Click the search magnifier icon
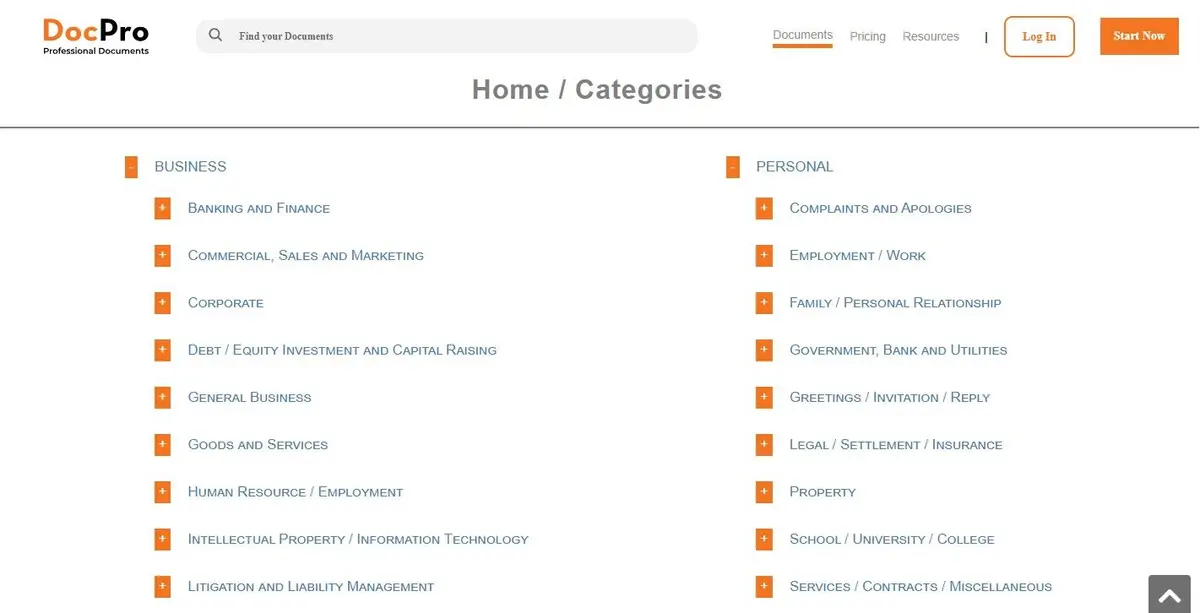 pos(215,35)
